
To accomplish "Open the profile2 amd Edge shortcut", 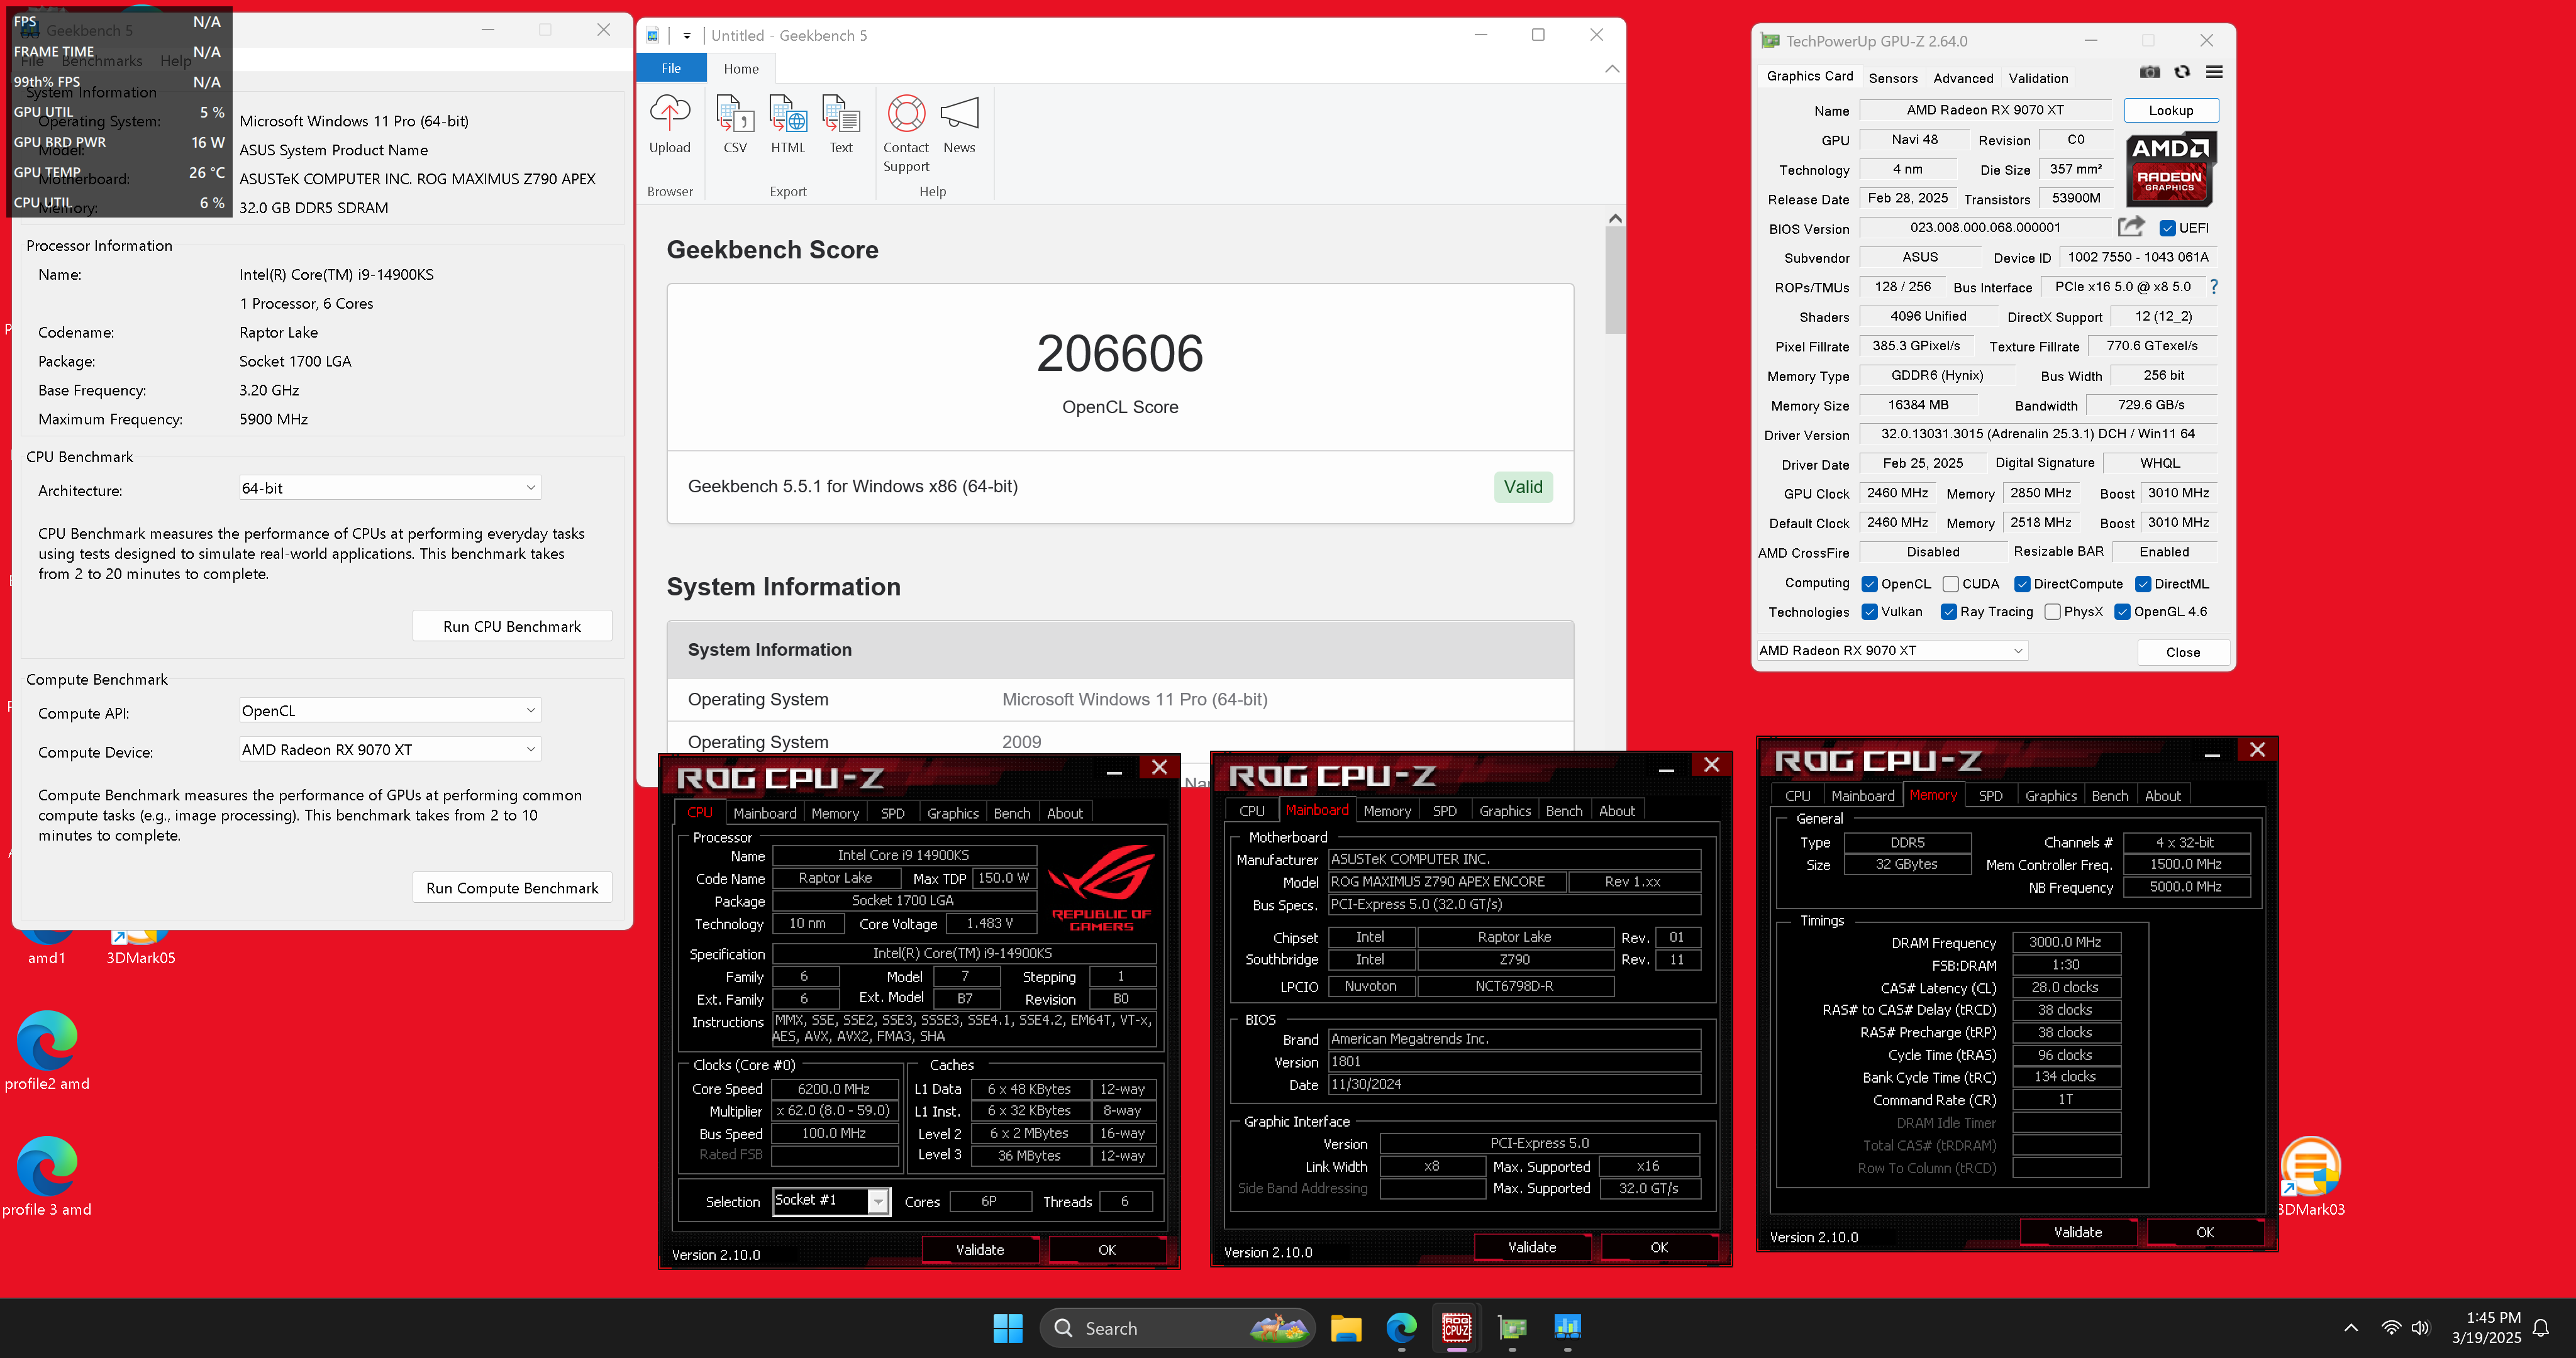I will coord(47,1050).
